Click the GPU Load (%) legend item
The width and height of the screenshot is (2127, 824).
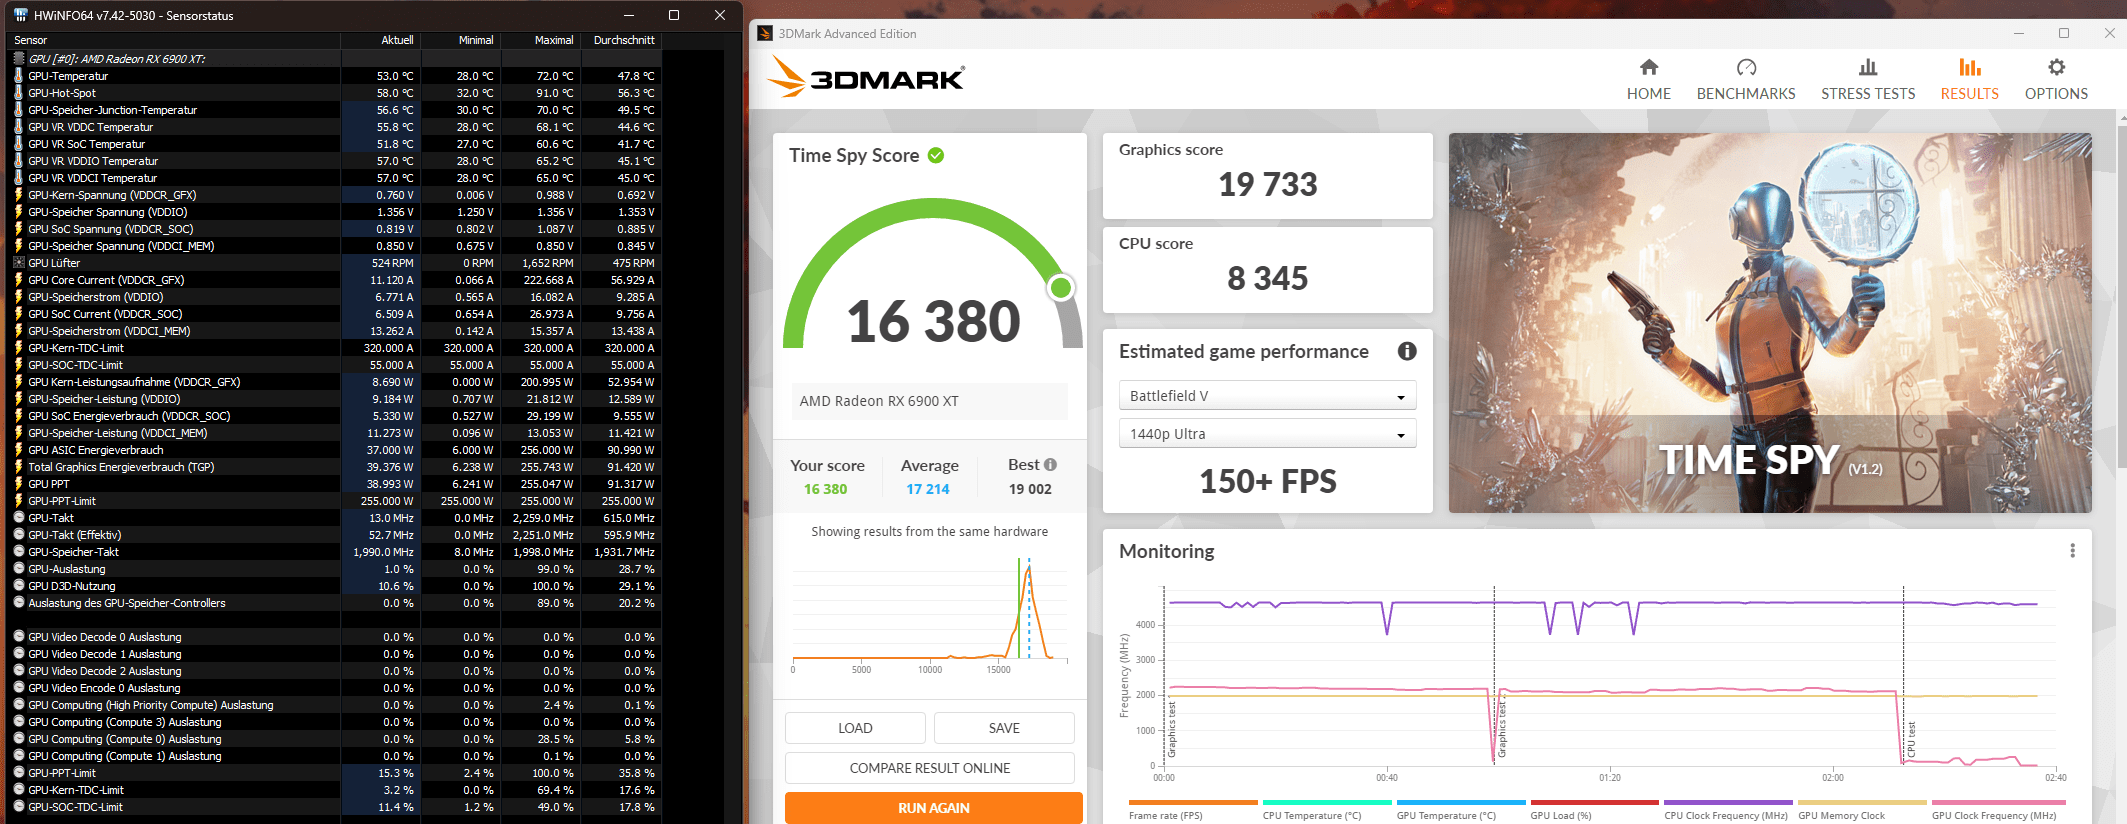point(1594,810)
